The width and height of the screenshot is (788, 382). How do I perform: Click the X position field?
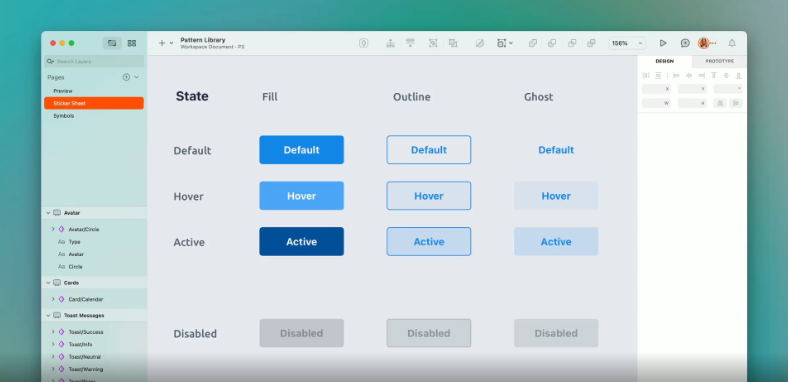656,89
